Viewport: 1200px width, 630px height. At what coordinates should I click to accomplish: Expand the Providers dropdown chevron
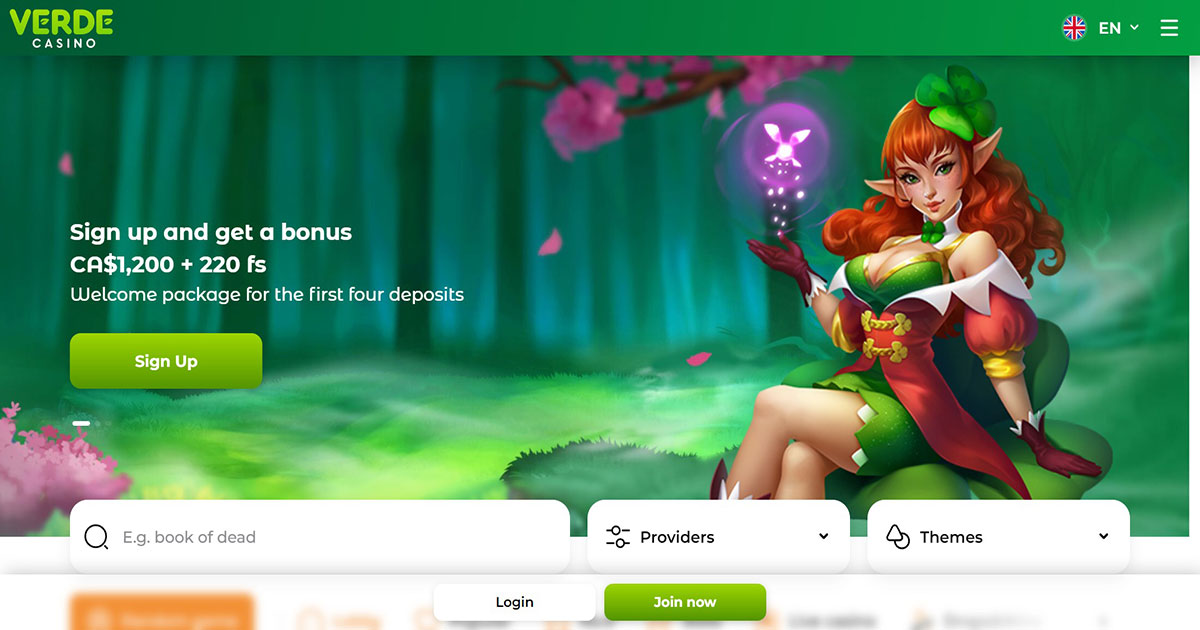[823, 537]
